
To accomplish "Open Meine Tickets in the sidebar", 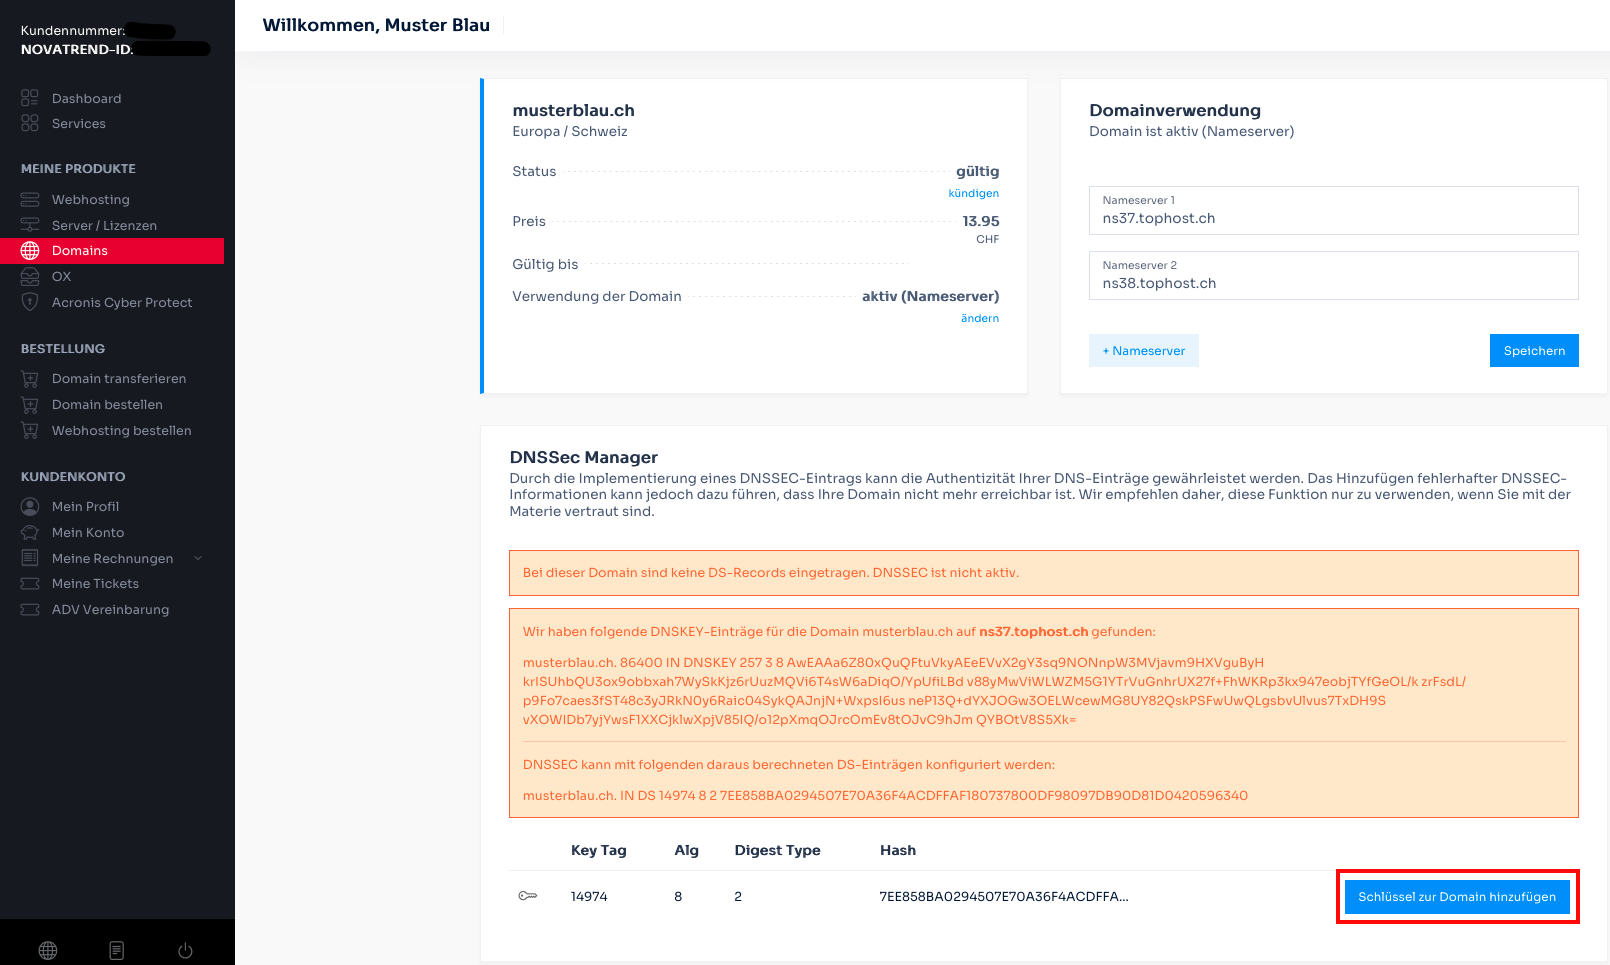I will pyautogui.click(x=95, y=584).
